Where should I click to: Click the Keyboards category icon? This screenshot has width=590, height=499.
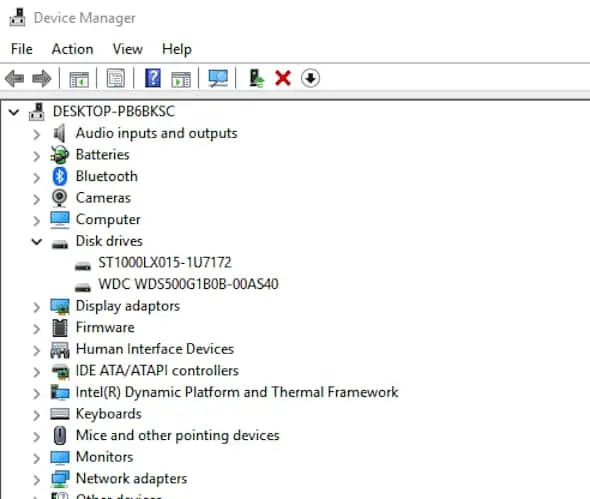coord(60,414)
